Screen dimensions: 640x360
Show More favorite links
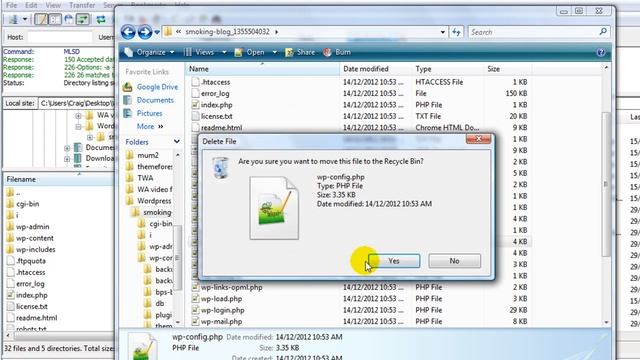150,127
